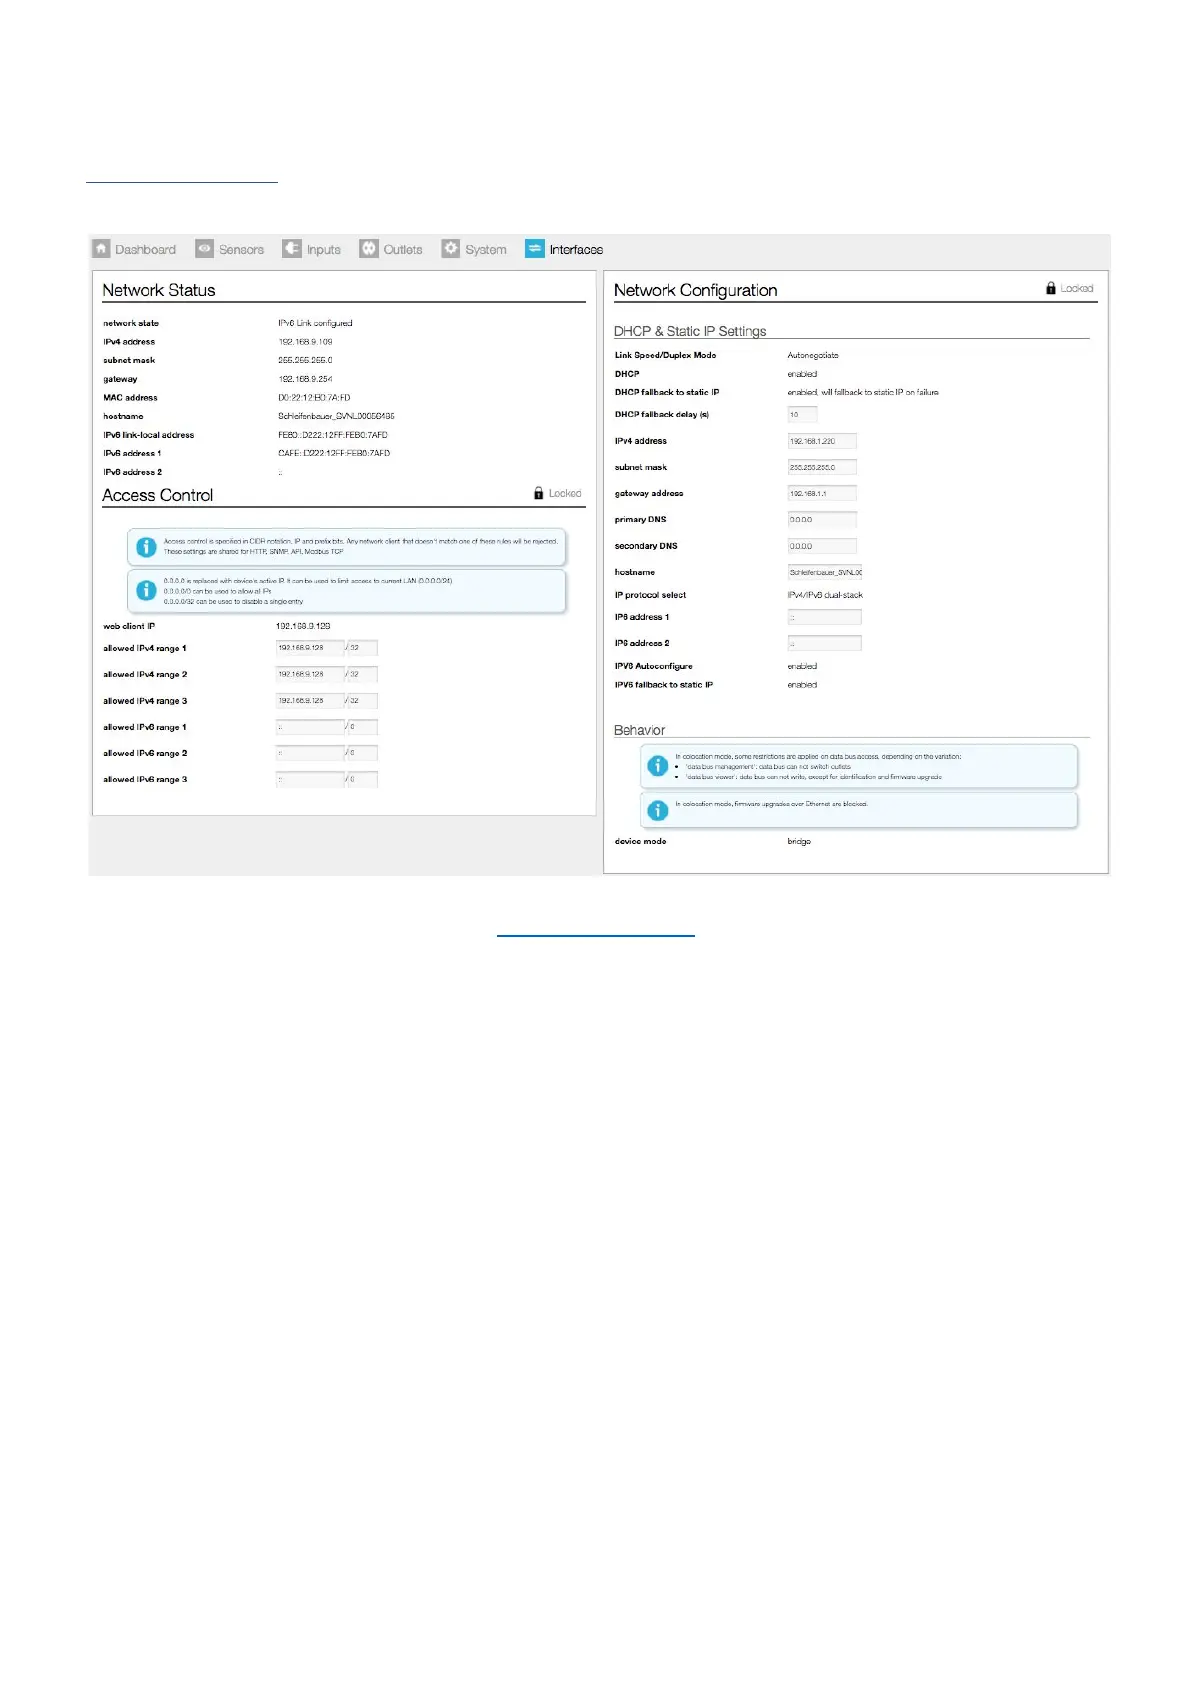This screenshot has width=1192, height=1686.
Task: Click allowed IPv6 range 2 address field
Action: (x=310, y=753)
